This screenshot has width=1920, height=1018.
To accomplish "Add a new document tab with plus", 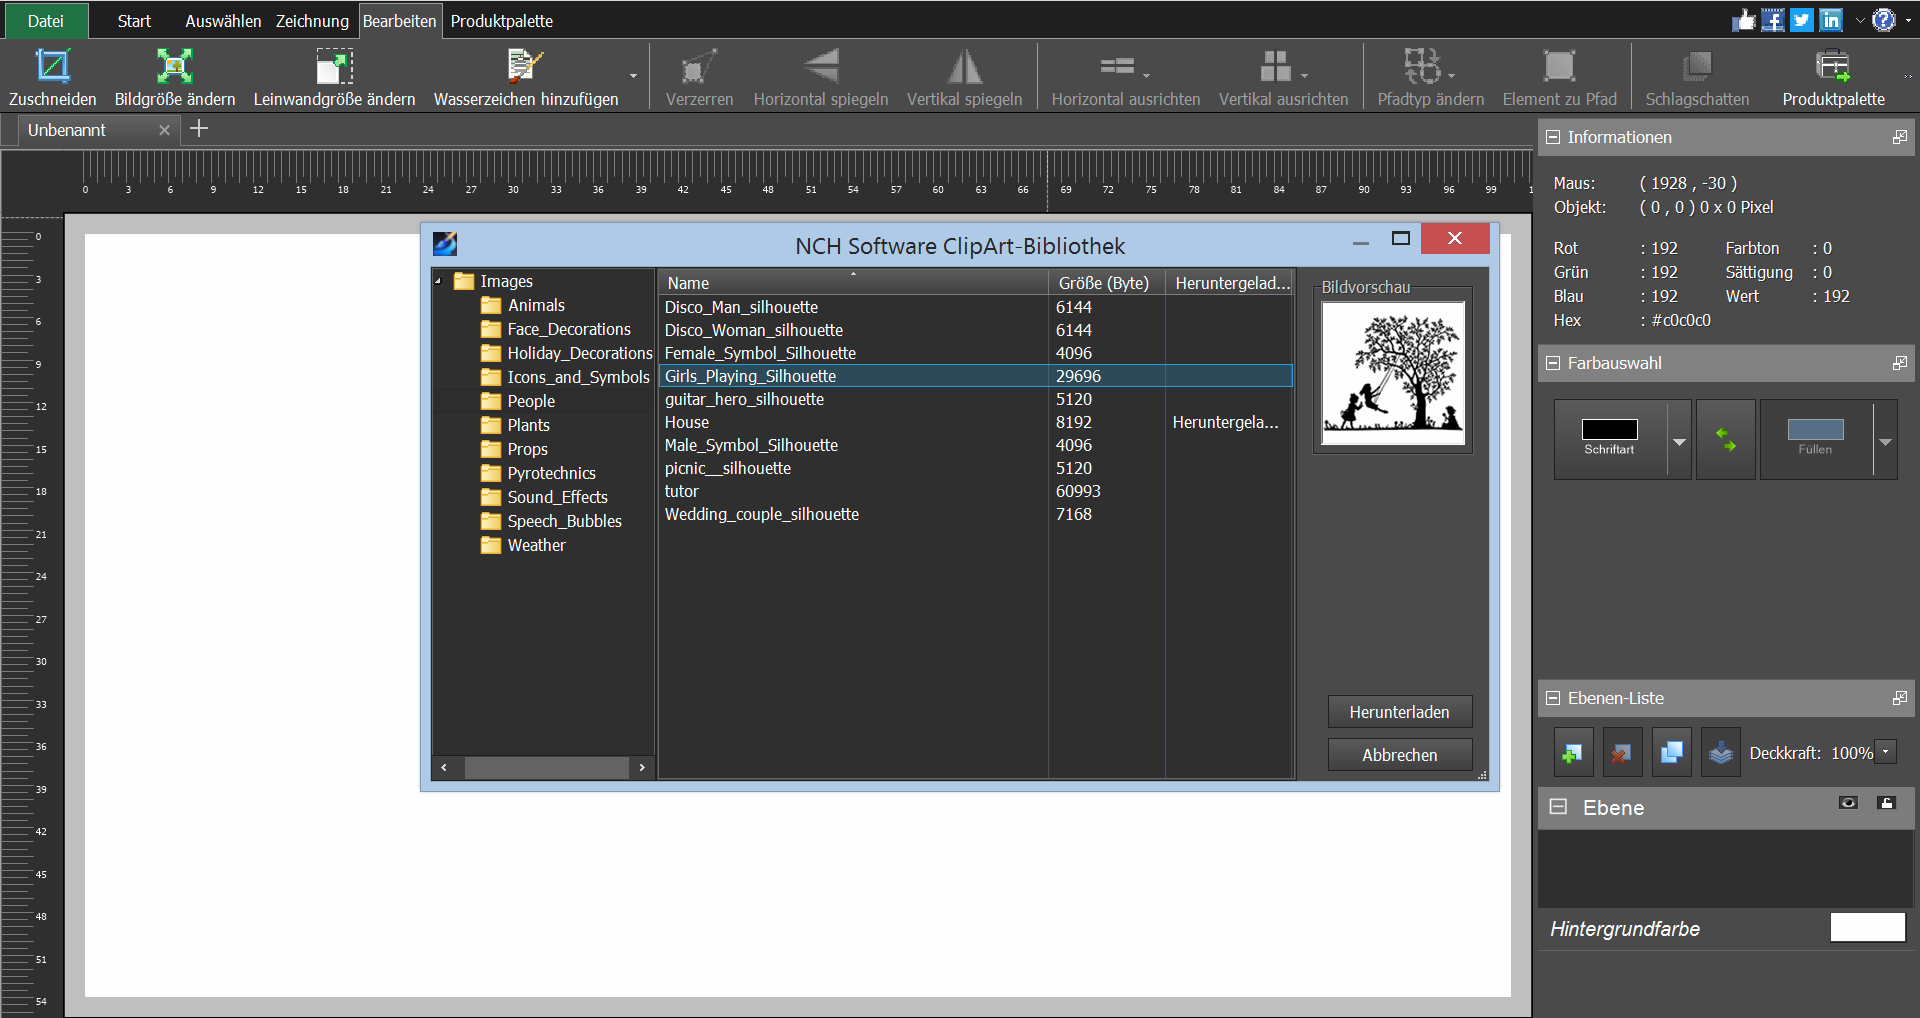I will 199,128.
